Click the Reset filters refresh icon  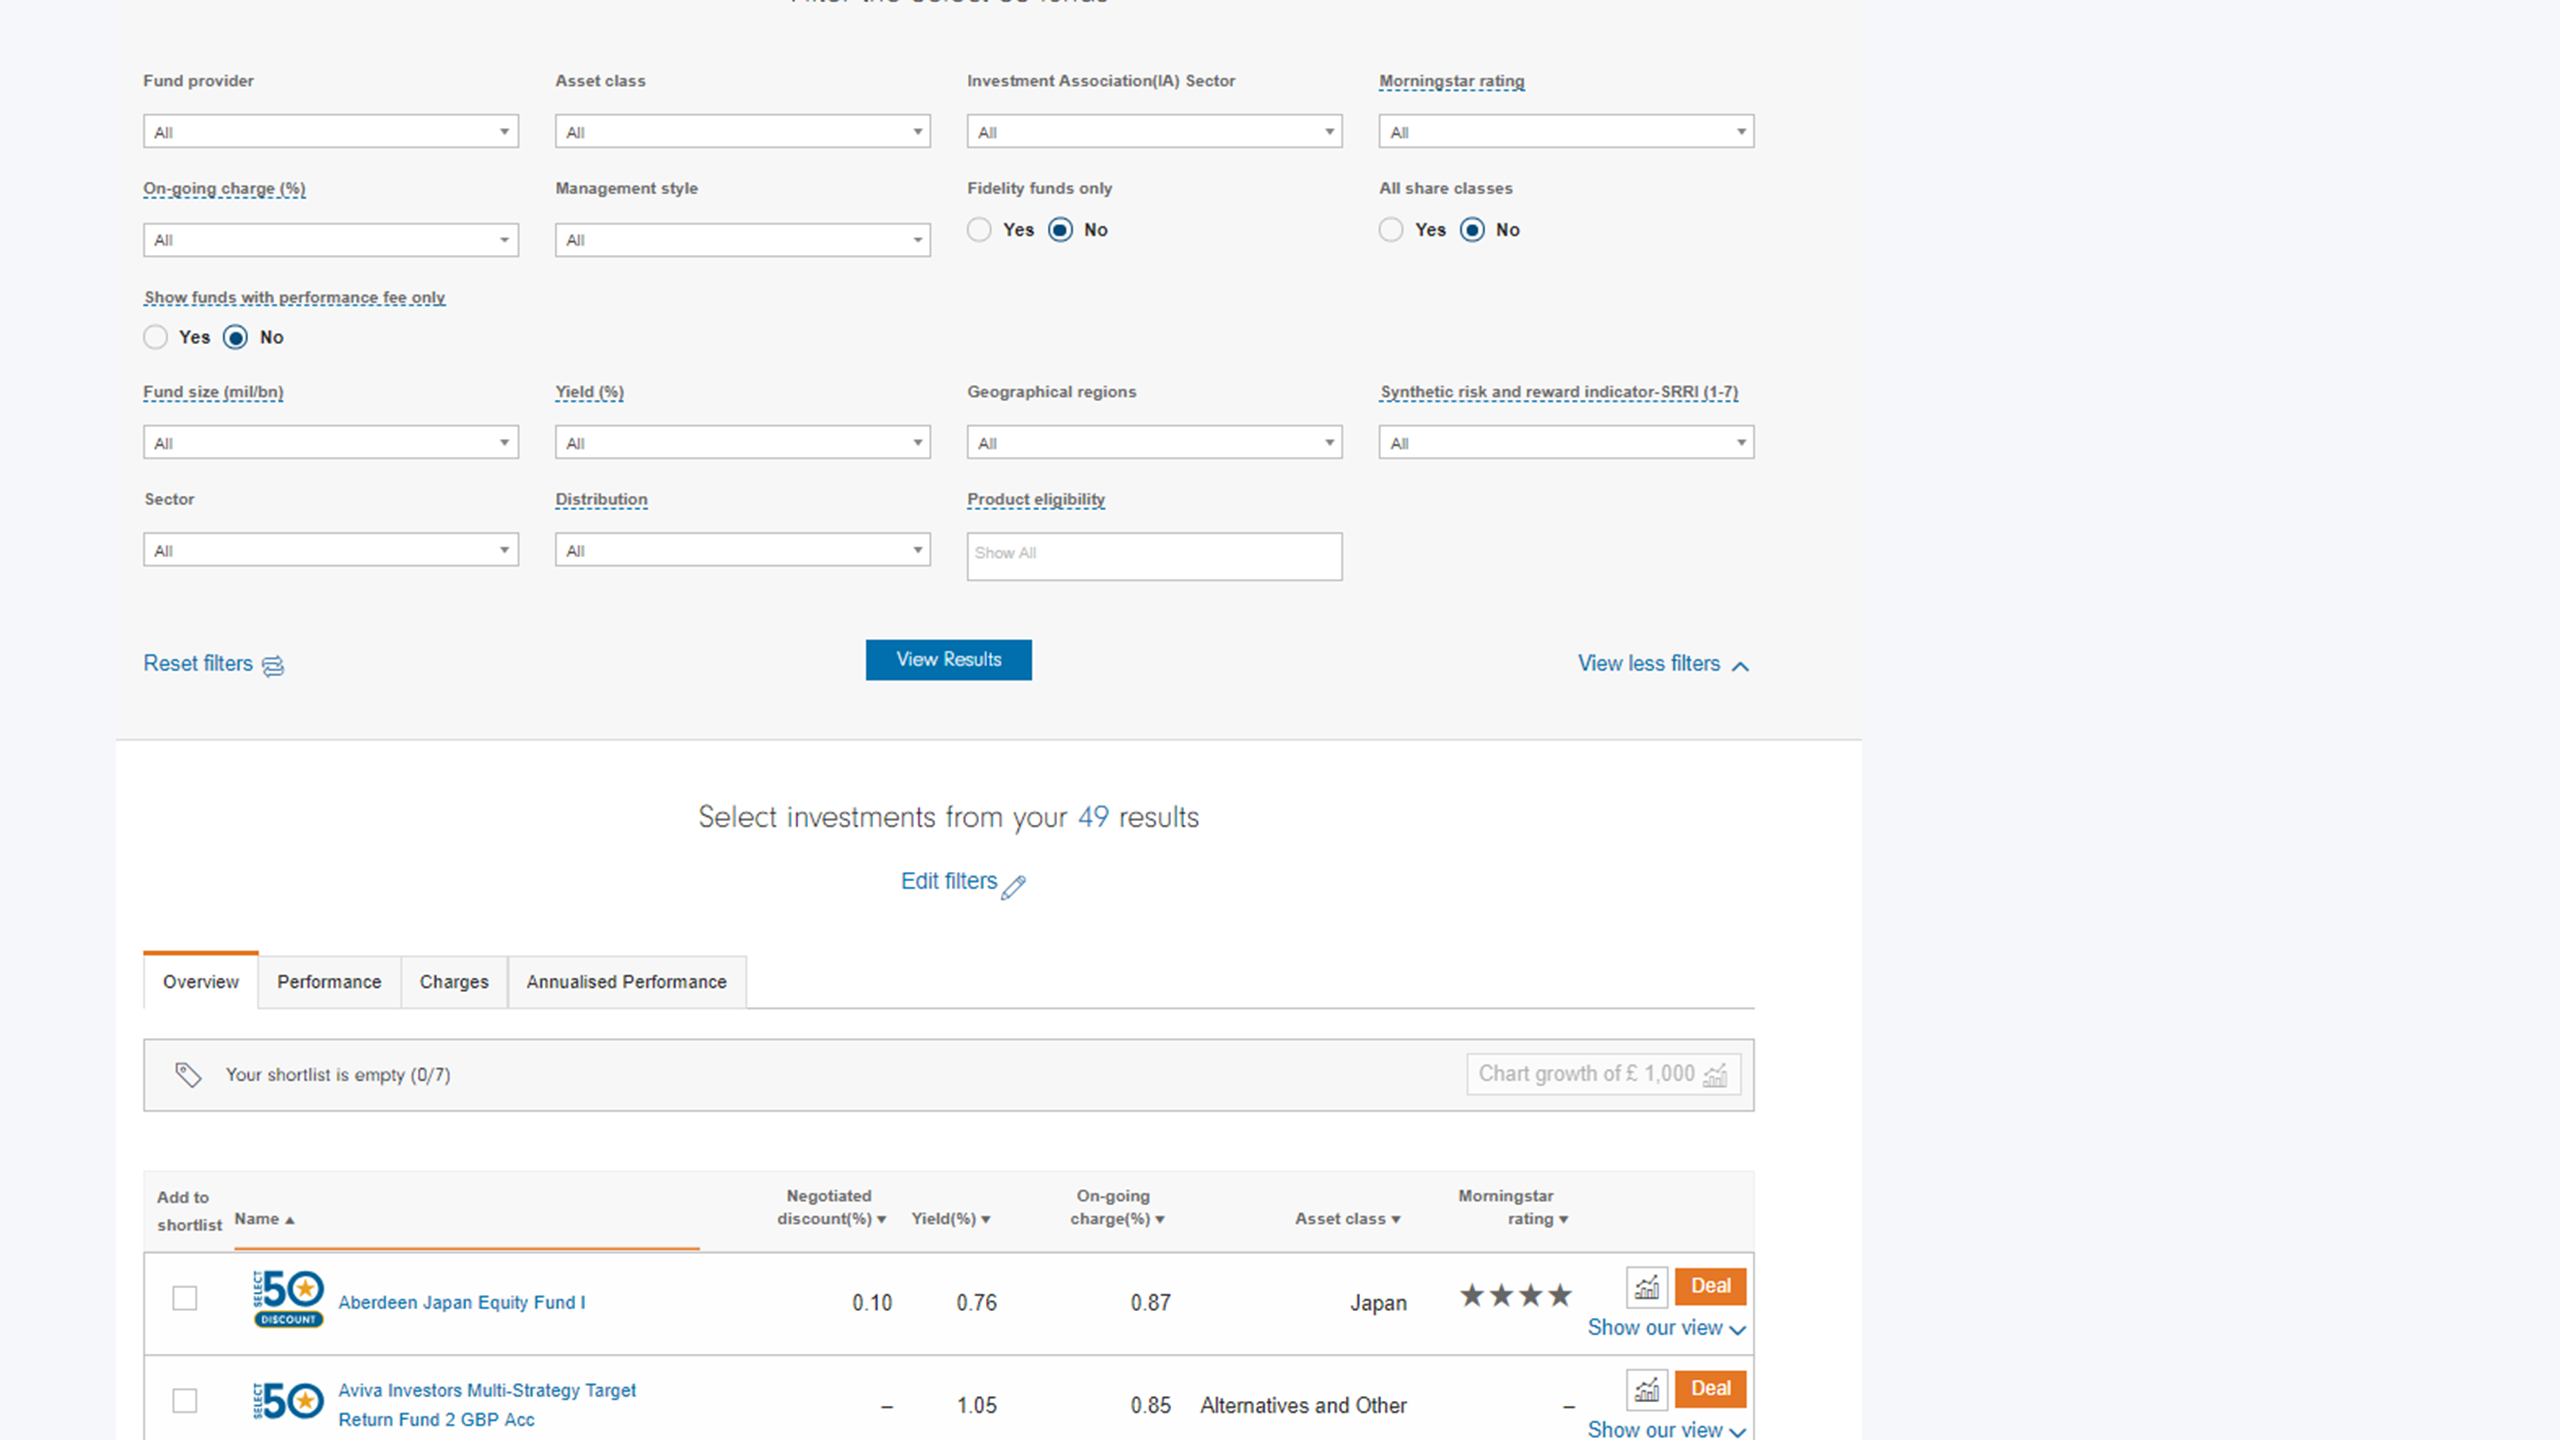273,666
